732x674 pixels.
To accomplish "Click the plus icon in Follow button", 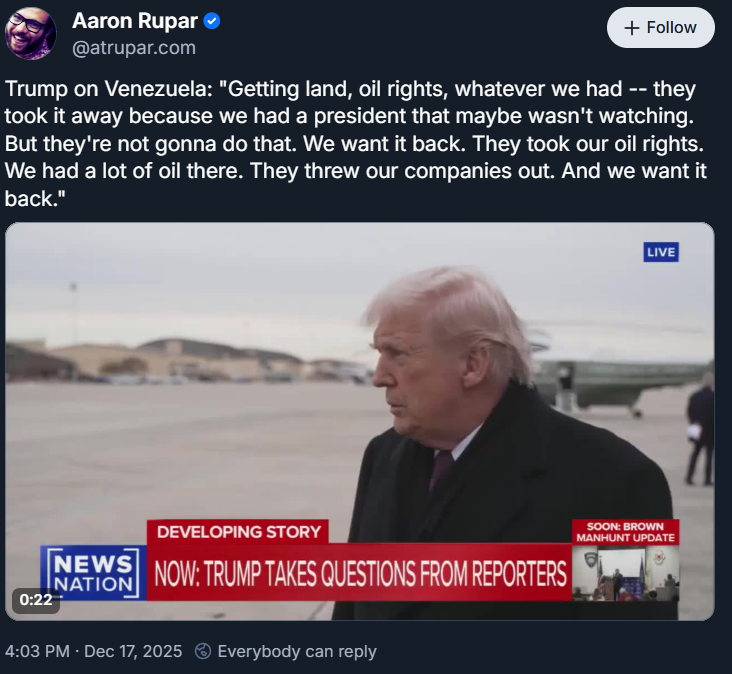I will tap(631, 28).
